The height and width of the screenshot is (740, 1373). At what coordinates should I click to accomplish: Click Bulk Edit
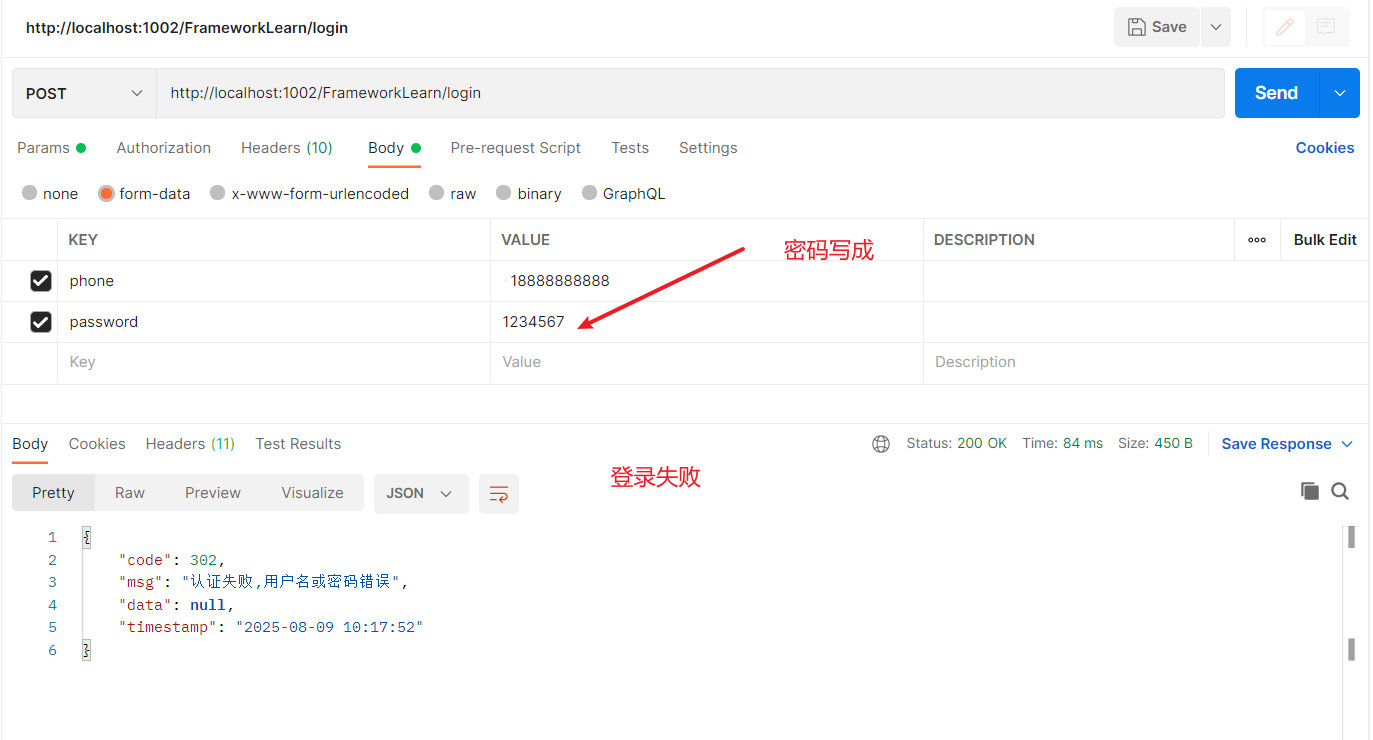pos(1325,240)
